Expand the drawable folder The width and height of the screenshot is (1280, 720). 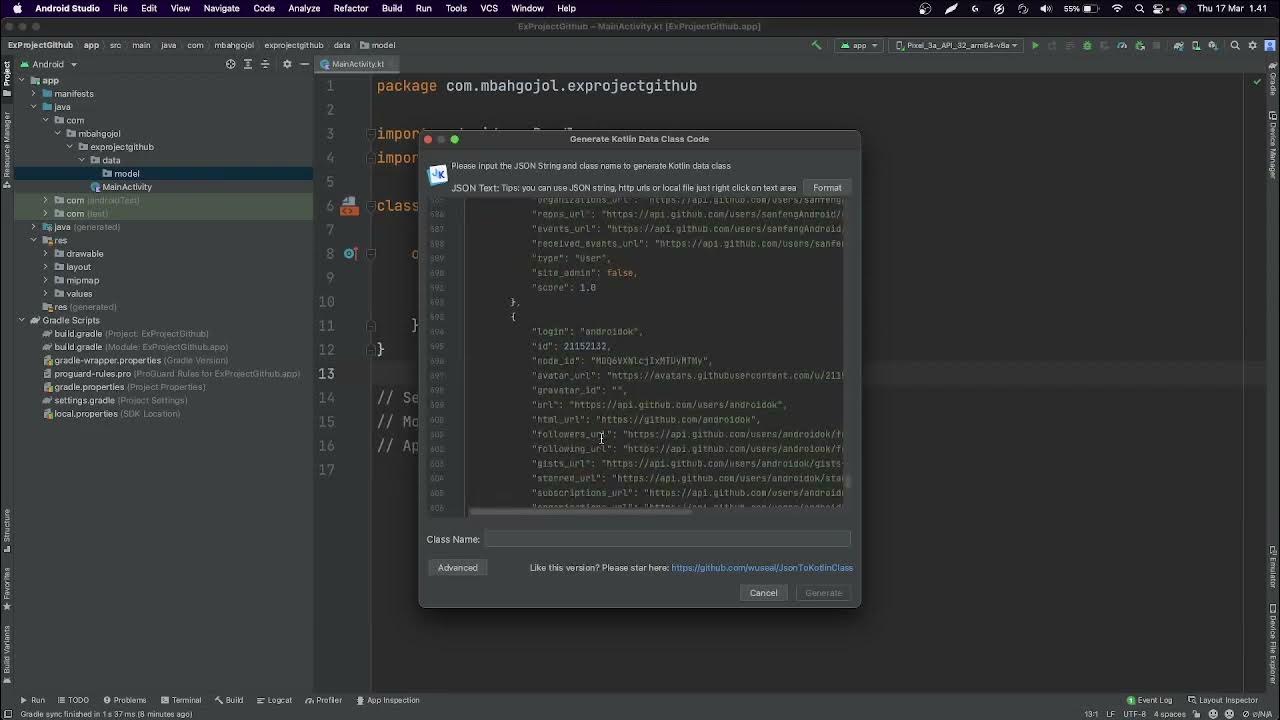46,254
